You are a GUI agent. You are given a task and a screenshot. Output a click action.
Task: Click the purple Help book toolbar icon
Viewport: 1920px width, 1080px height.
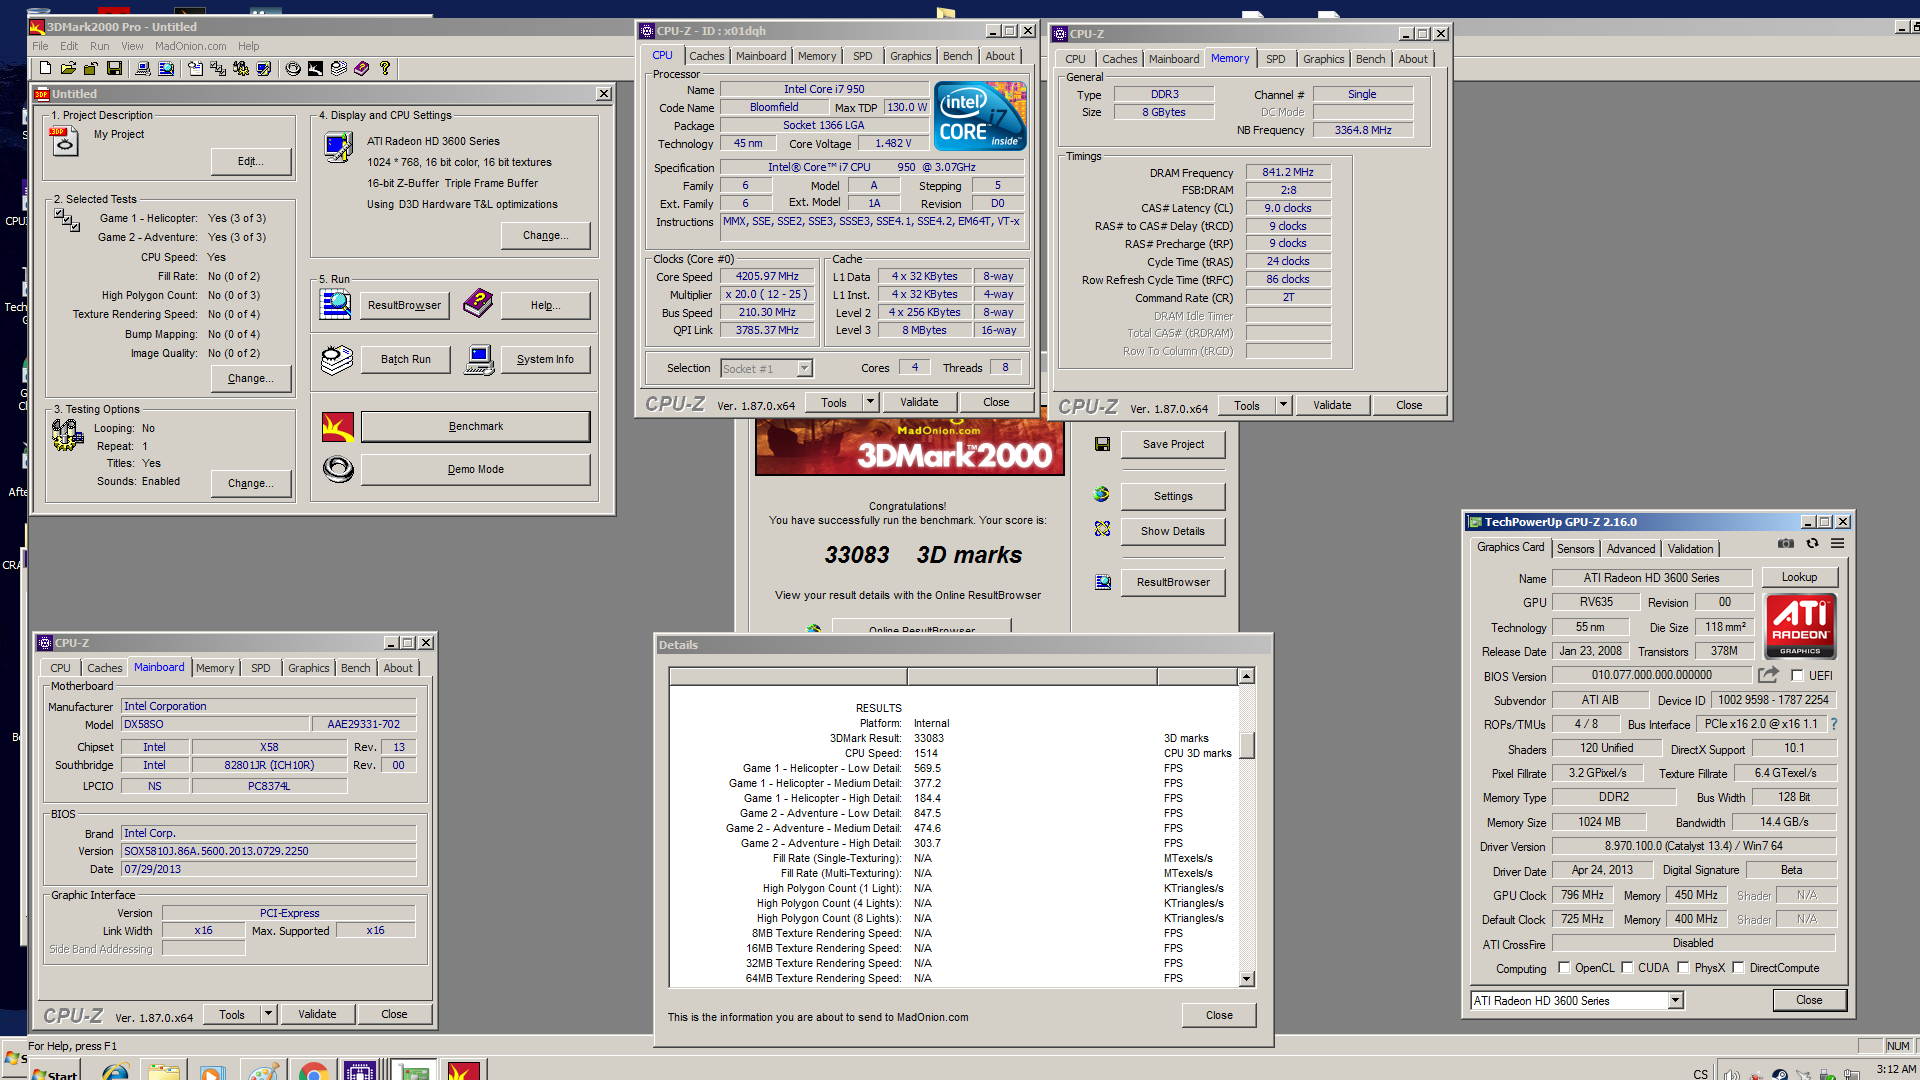[361, 68]
